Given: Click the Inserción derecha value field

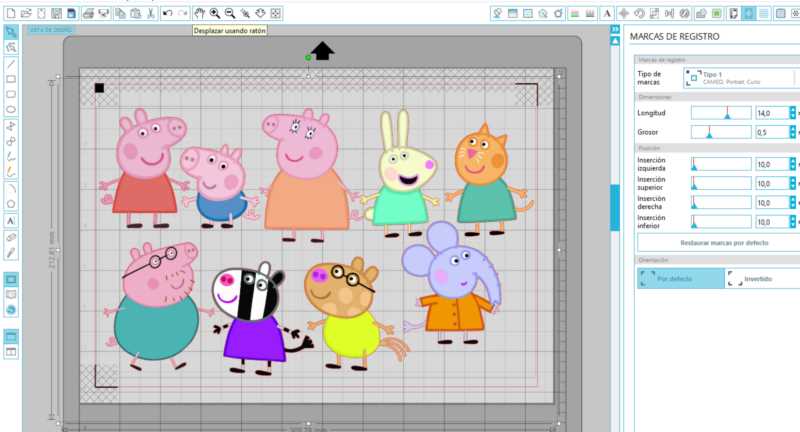Looking at the screenshot, I should pyautogui.click(x=772, y=202).
